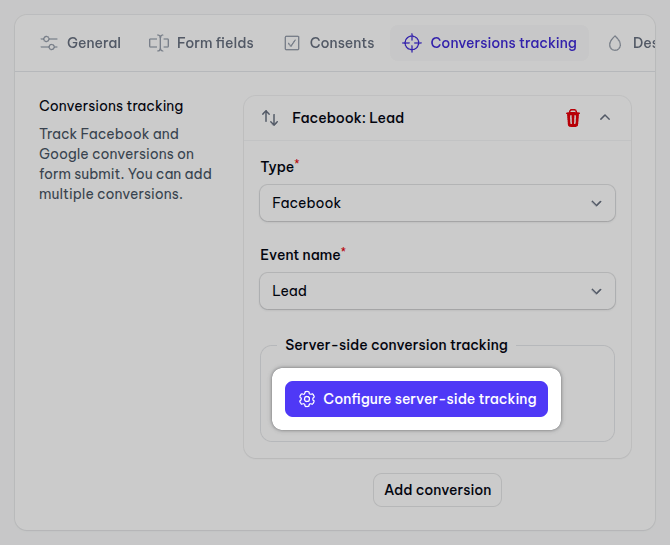The width and height of the screenshot is (670, 545).
Task: Switch to the Form fields tab
Action: pyautogui.click(x=201, y=43)
